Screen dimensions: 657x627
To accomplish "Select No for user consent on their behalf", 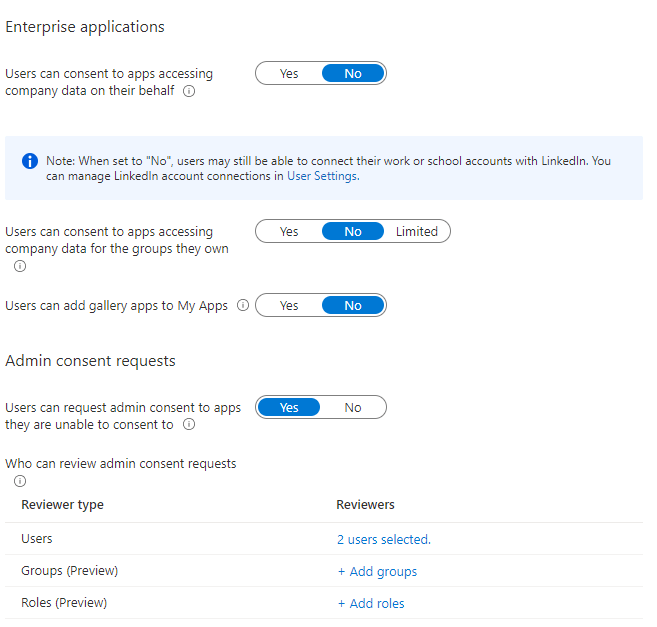I will [x=353, y=73].
